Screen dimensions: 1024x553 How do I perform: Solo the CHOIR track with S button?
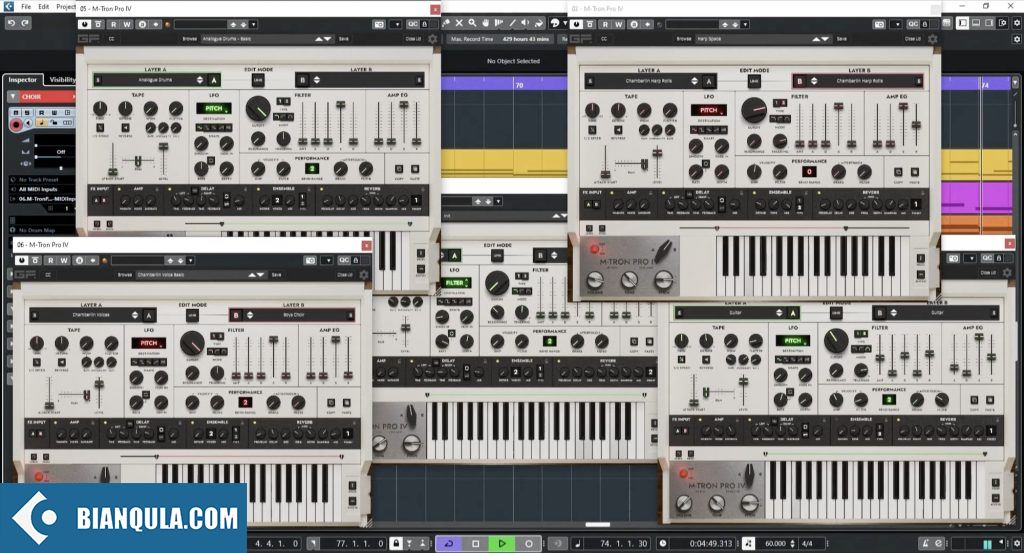coord(27,113)
